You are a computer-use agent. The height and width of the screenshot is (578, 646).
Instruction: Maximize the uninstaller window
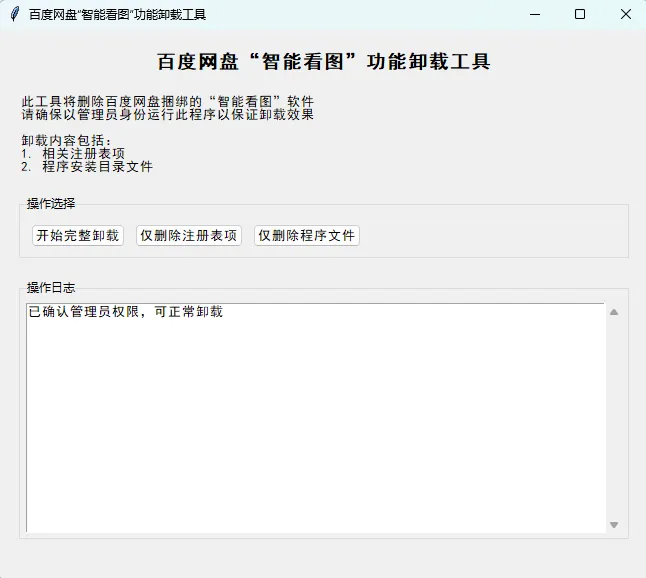580,14
